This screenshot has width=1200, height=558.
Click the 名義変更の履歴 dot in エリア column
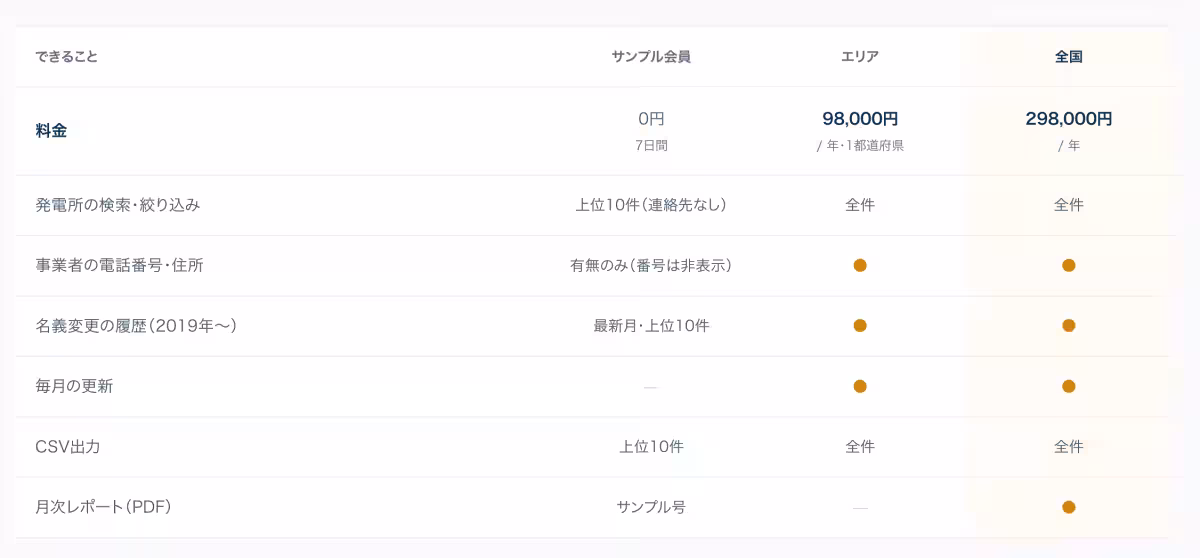(x=860, y=326)
